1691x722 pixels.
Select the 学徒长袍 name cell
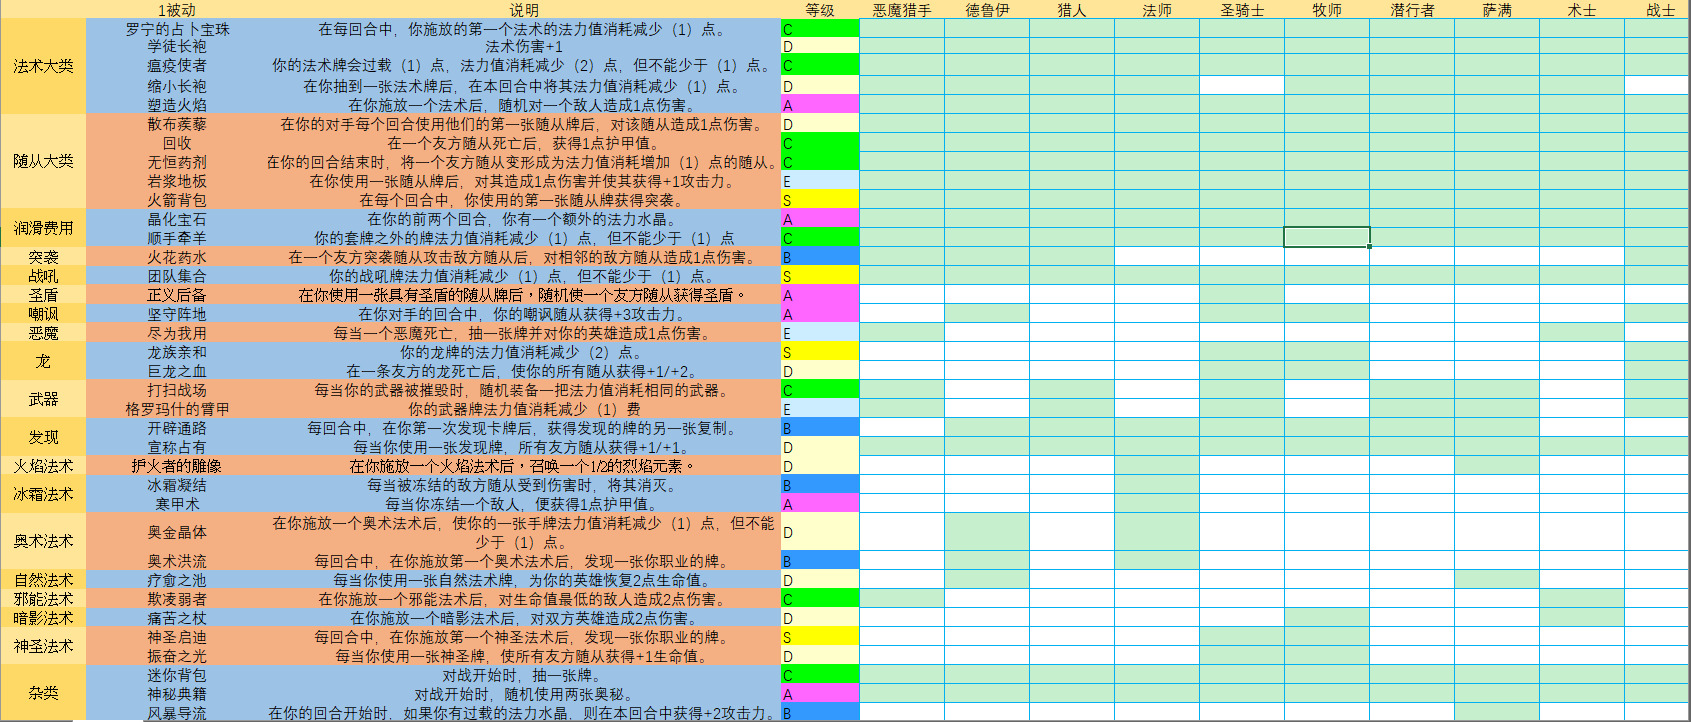tap(177, 47)
